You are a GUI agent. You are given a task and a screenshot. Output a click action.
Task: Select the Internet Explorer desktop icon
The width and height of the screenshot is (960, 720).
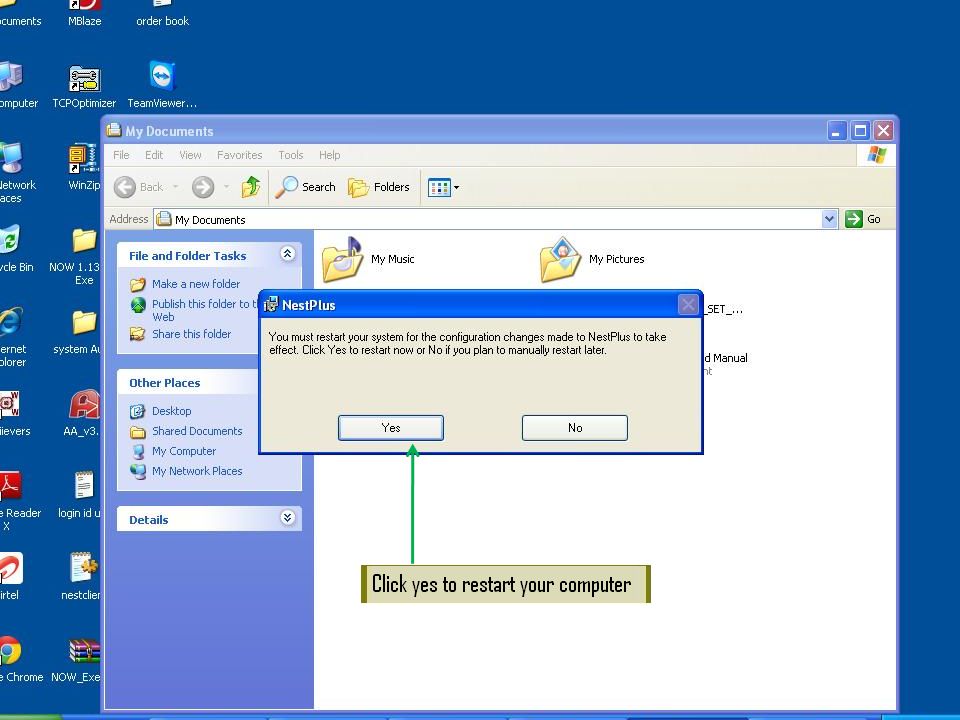coord(12,337)
